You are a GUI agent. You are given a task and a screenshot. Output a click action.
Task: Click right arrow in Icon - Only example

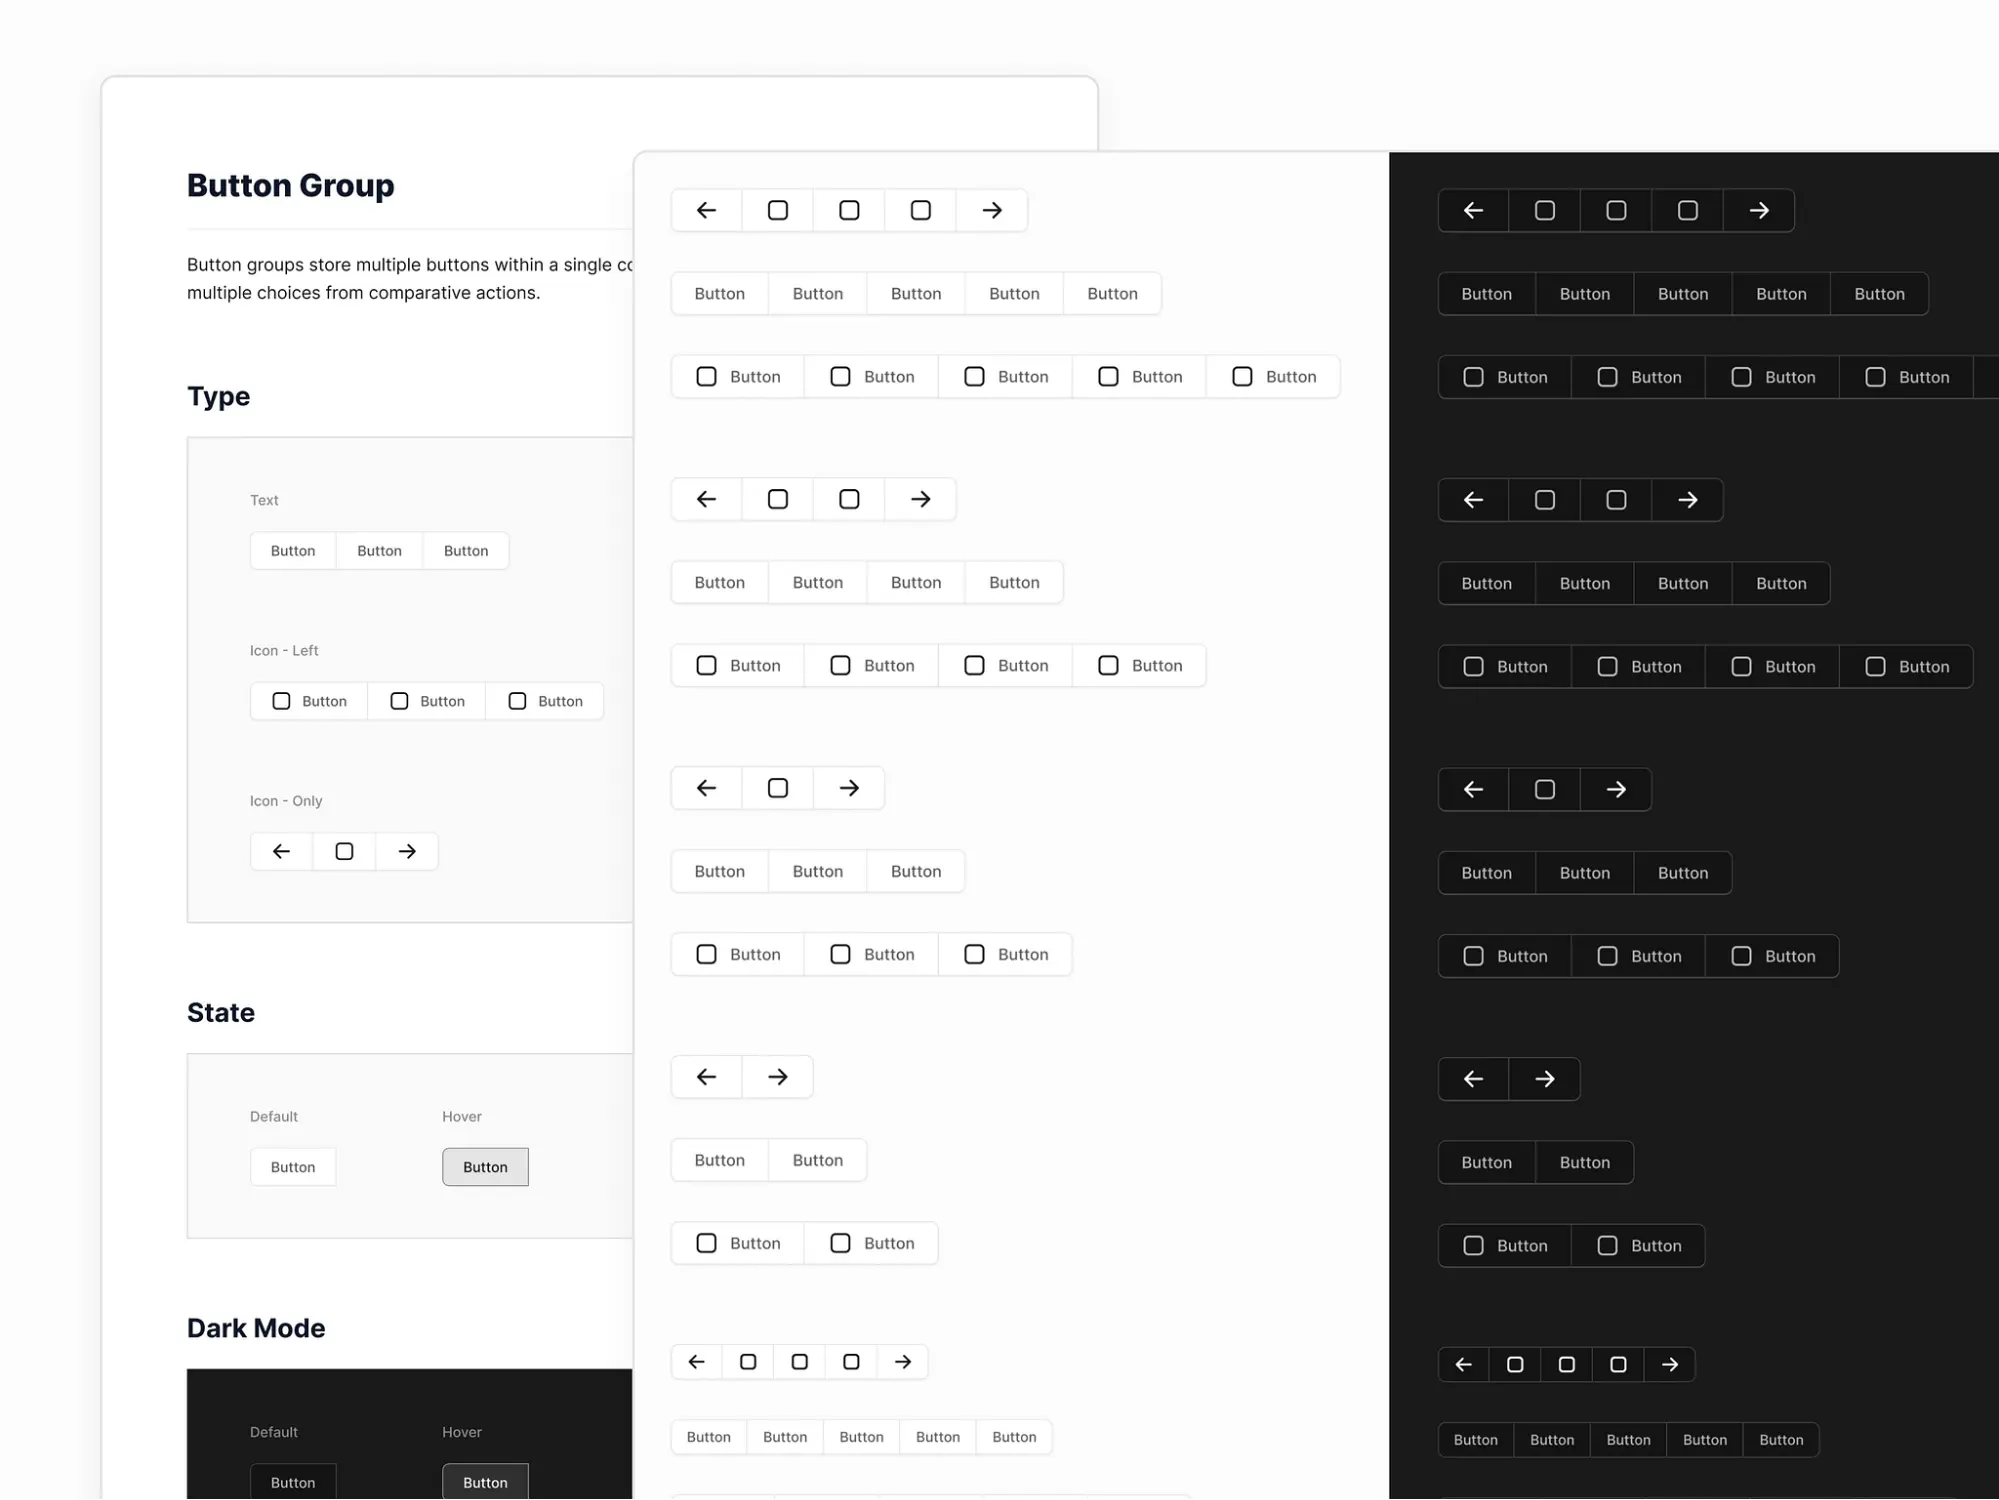tap(407, 851)
